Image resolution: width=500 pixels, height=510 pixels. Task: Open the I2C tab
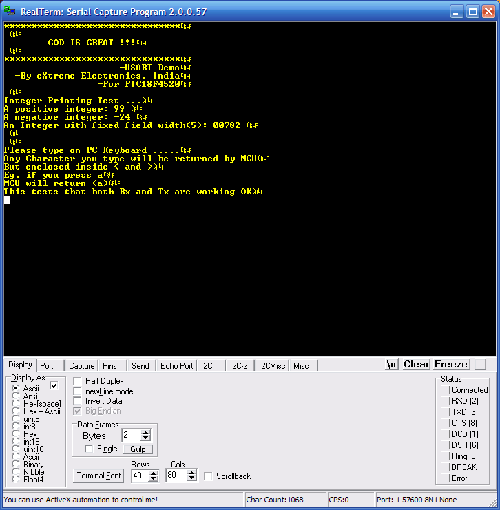click(x=211, y=366)
